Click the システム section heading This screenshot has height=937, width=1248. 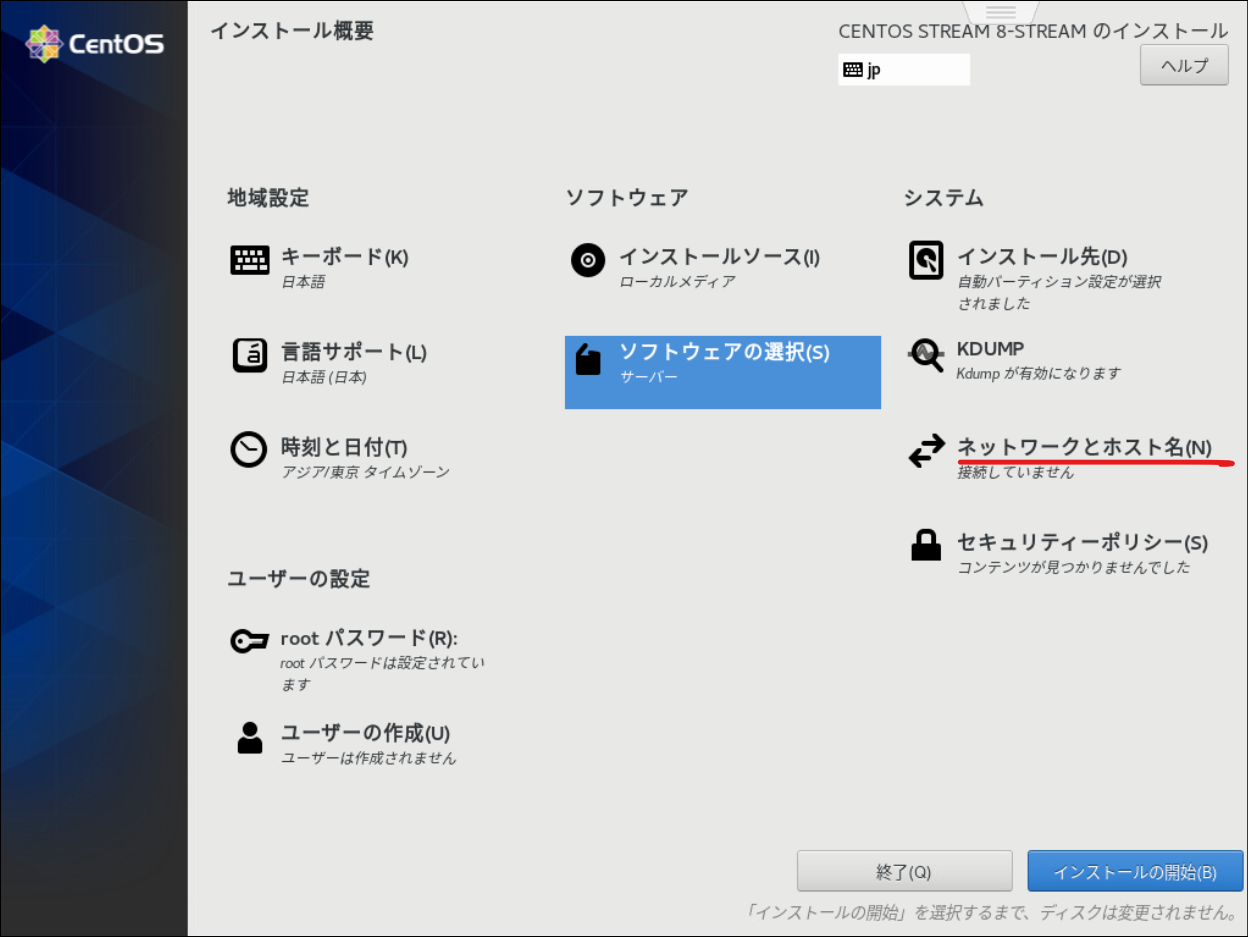pos(944,198)
